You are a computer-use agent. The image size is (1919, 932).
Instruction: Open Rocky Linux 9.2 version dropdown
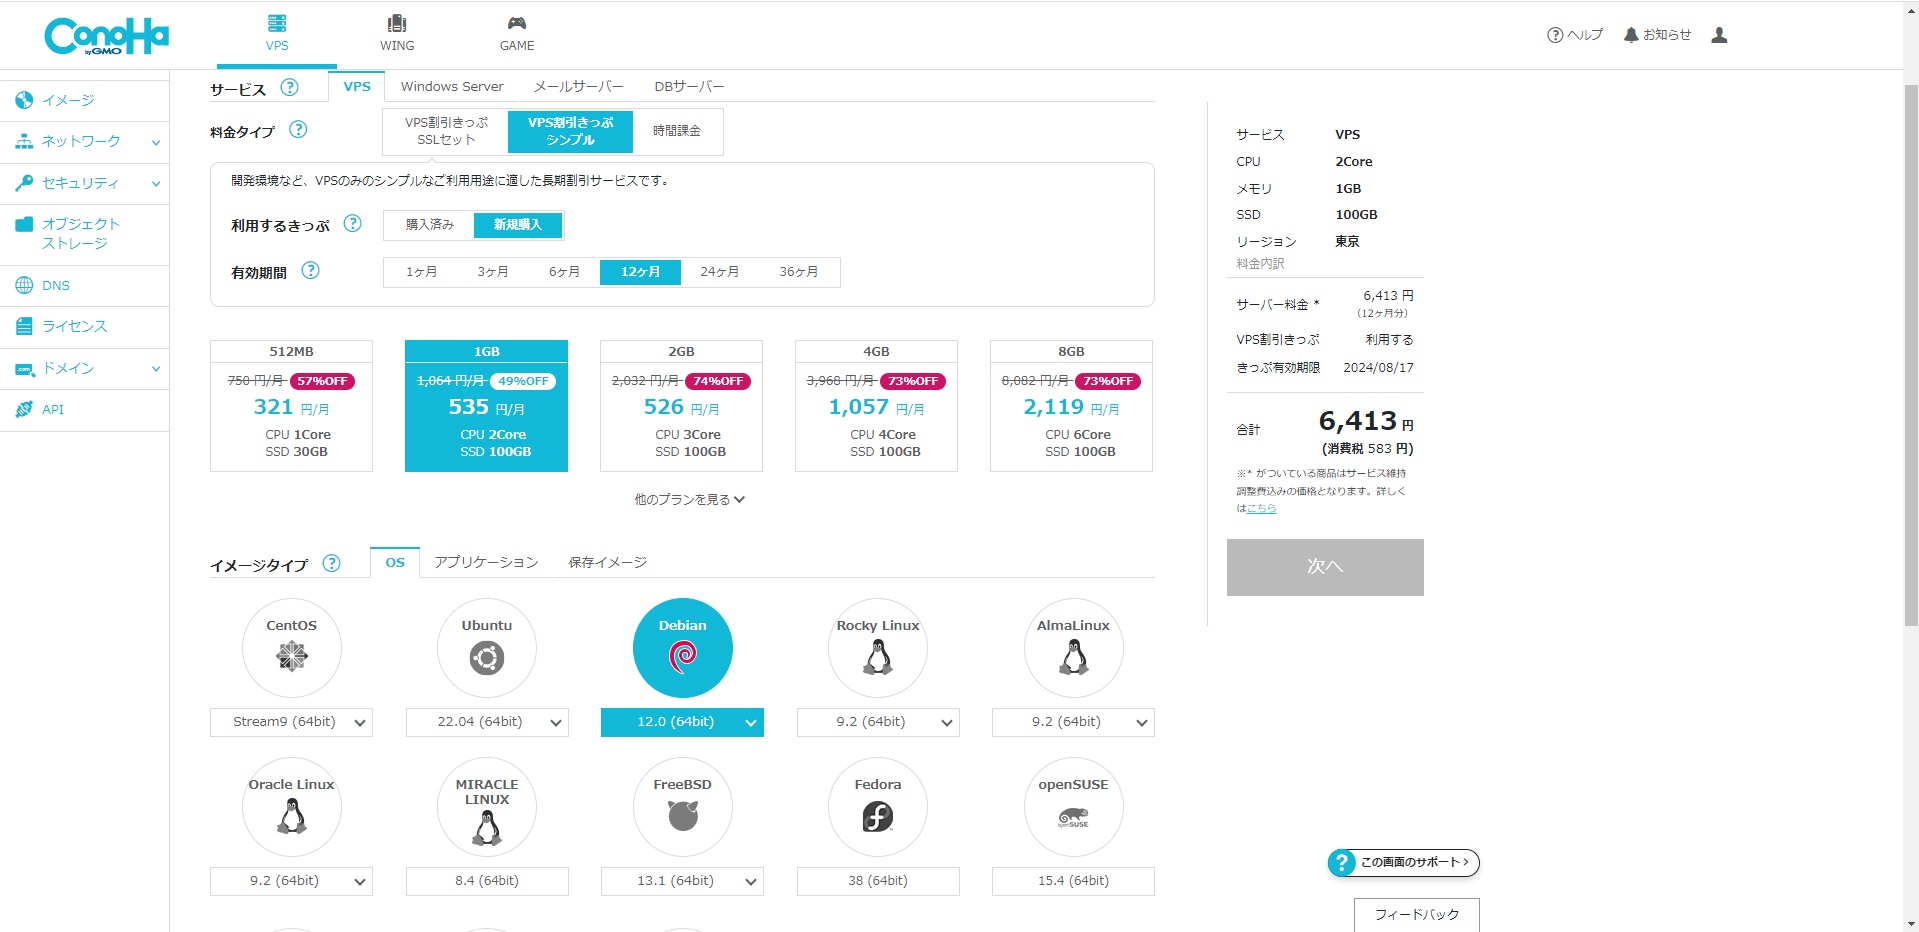[878, 722]
